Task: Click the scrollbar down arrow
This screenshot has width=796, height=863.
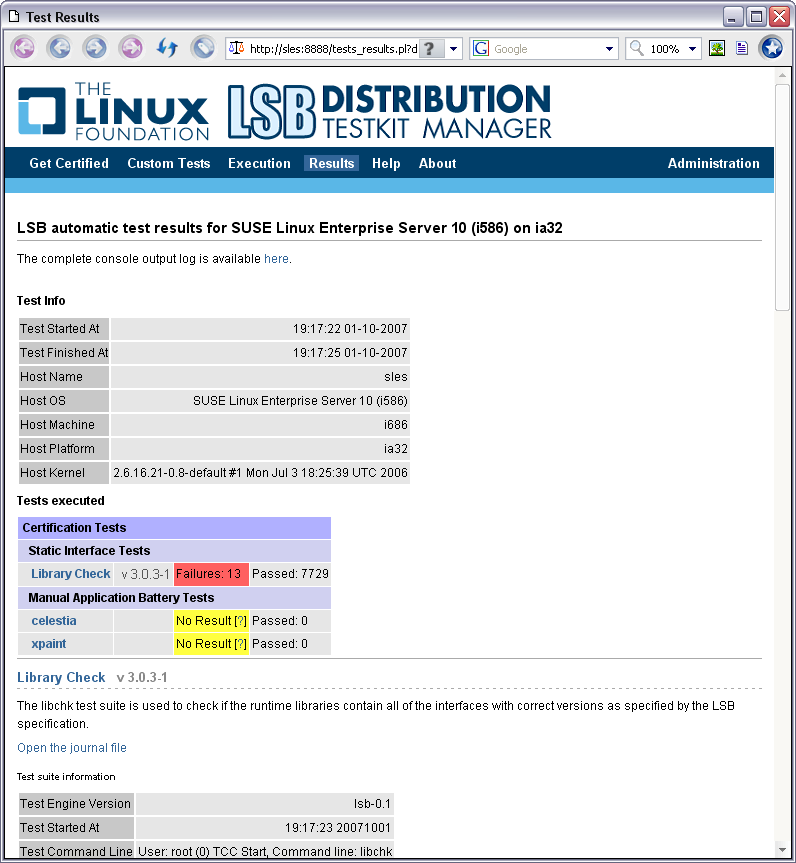Action: [x=782, y=849]
